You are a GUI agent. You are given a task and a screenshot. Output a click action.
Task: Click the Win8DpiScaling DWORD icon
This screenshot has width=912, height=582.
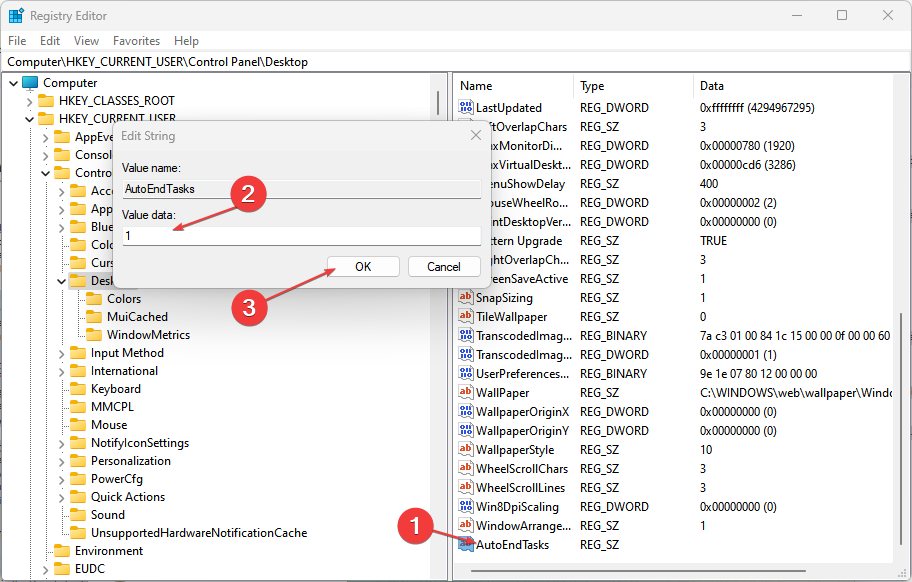(466, 506)
